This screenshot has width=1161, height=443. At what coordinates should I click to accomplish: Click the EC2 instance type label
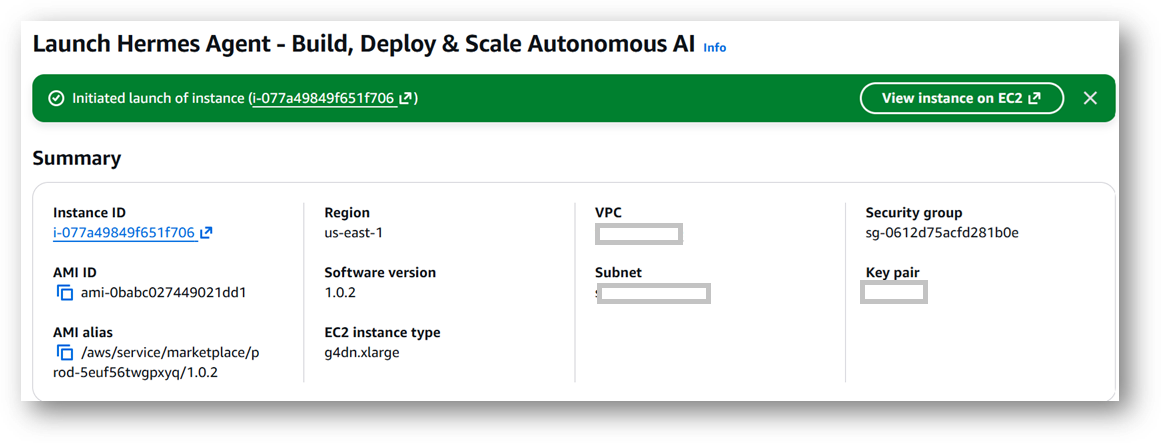point(382,333)
